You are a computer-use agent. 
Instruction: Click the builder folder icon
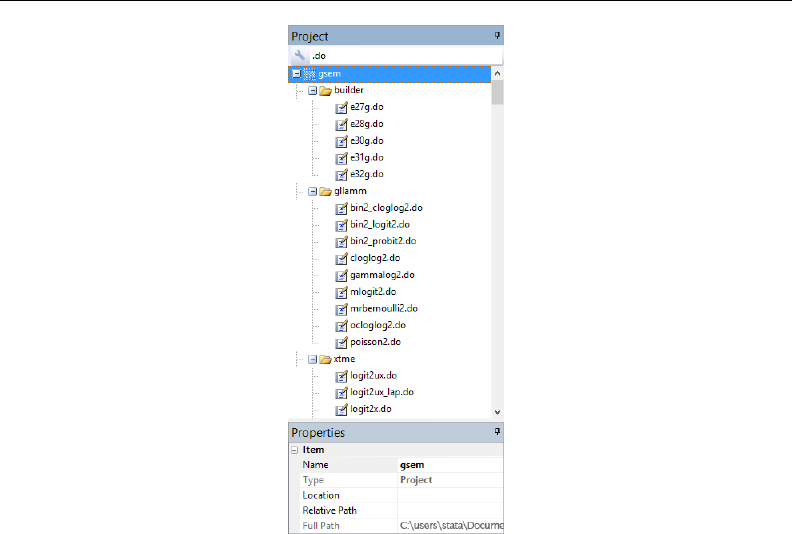pos(326,91)
